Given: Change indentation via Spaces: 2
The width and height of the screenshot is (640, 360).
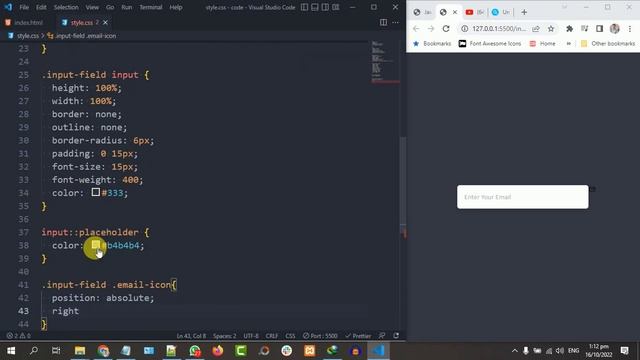Looking at the screenshot, I should click(x=224, y=336).
